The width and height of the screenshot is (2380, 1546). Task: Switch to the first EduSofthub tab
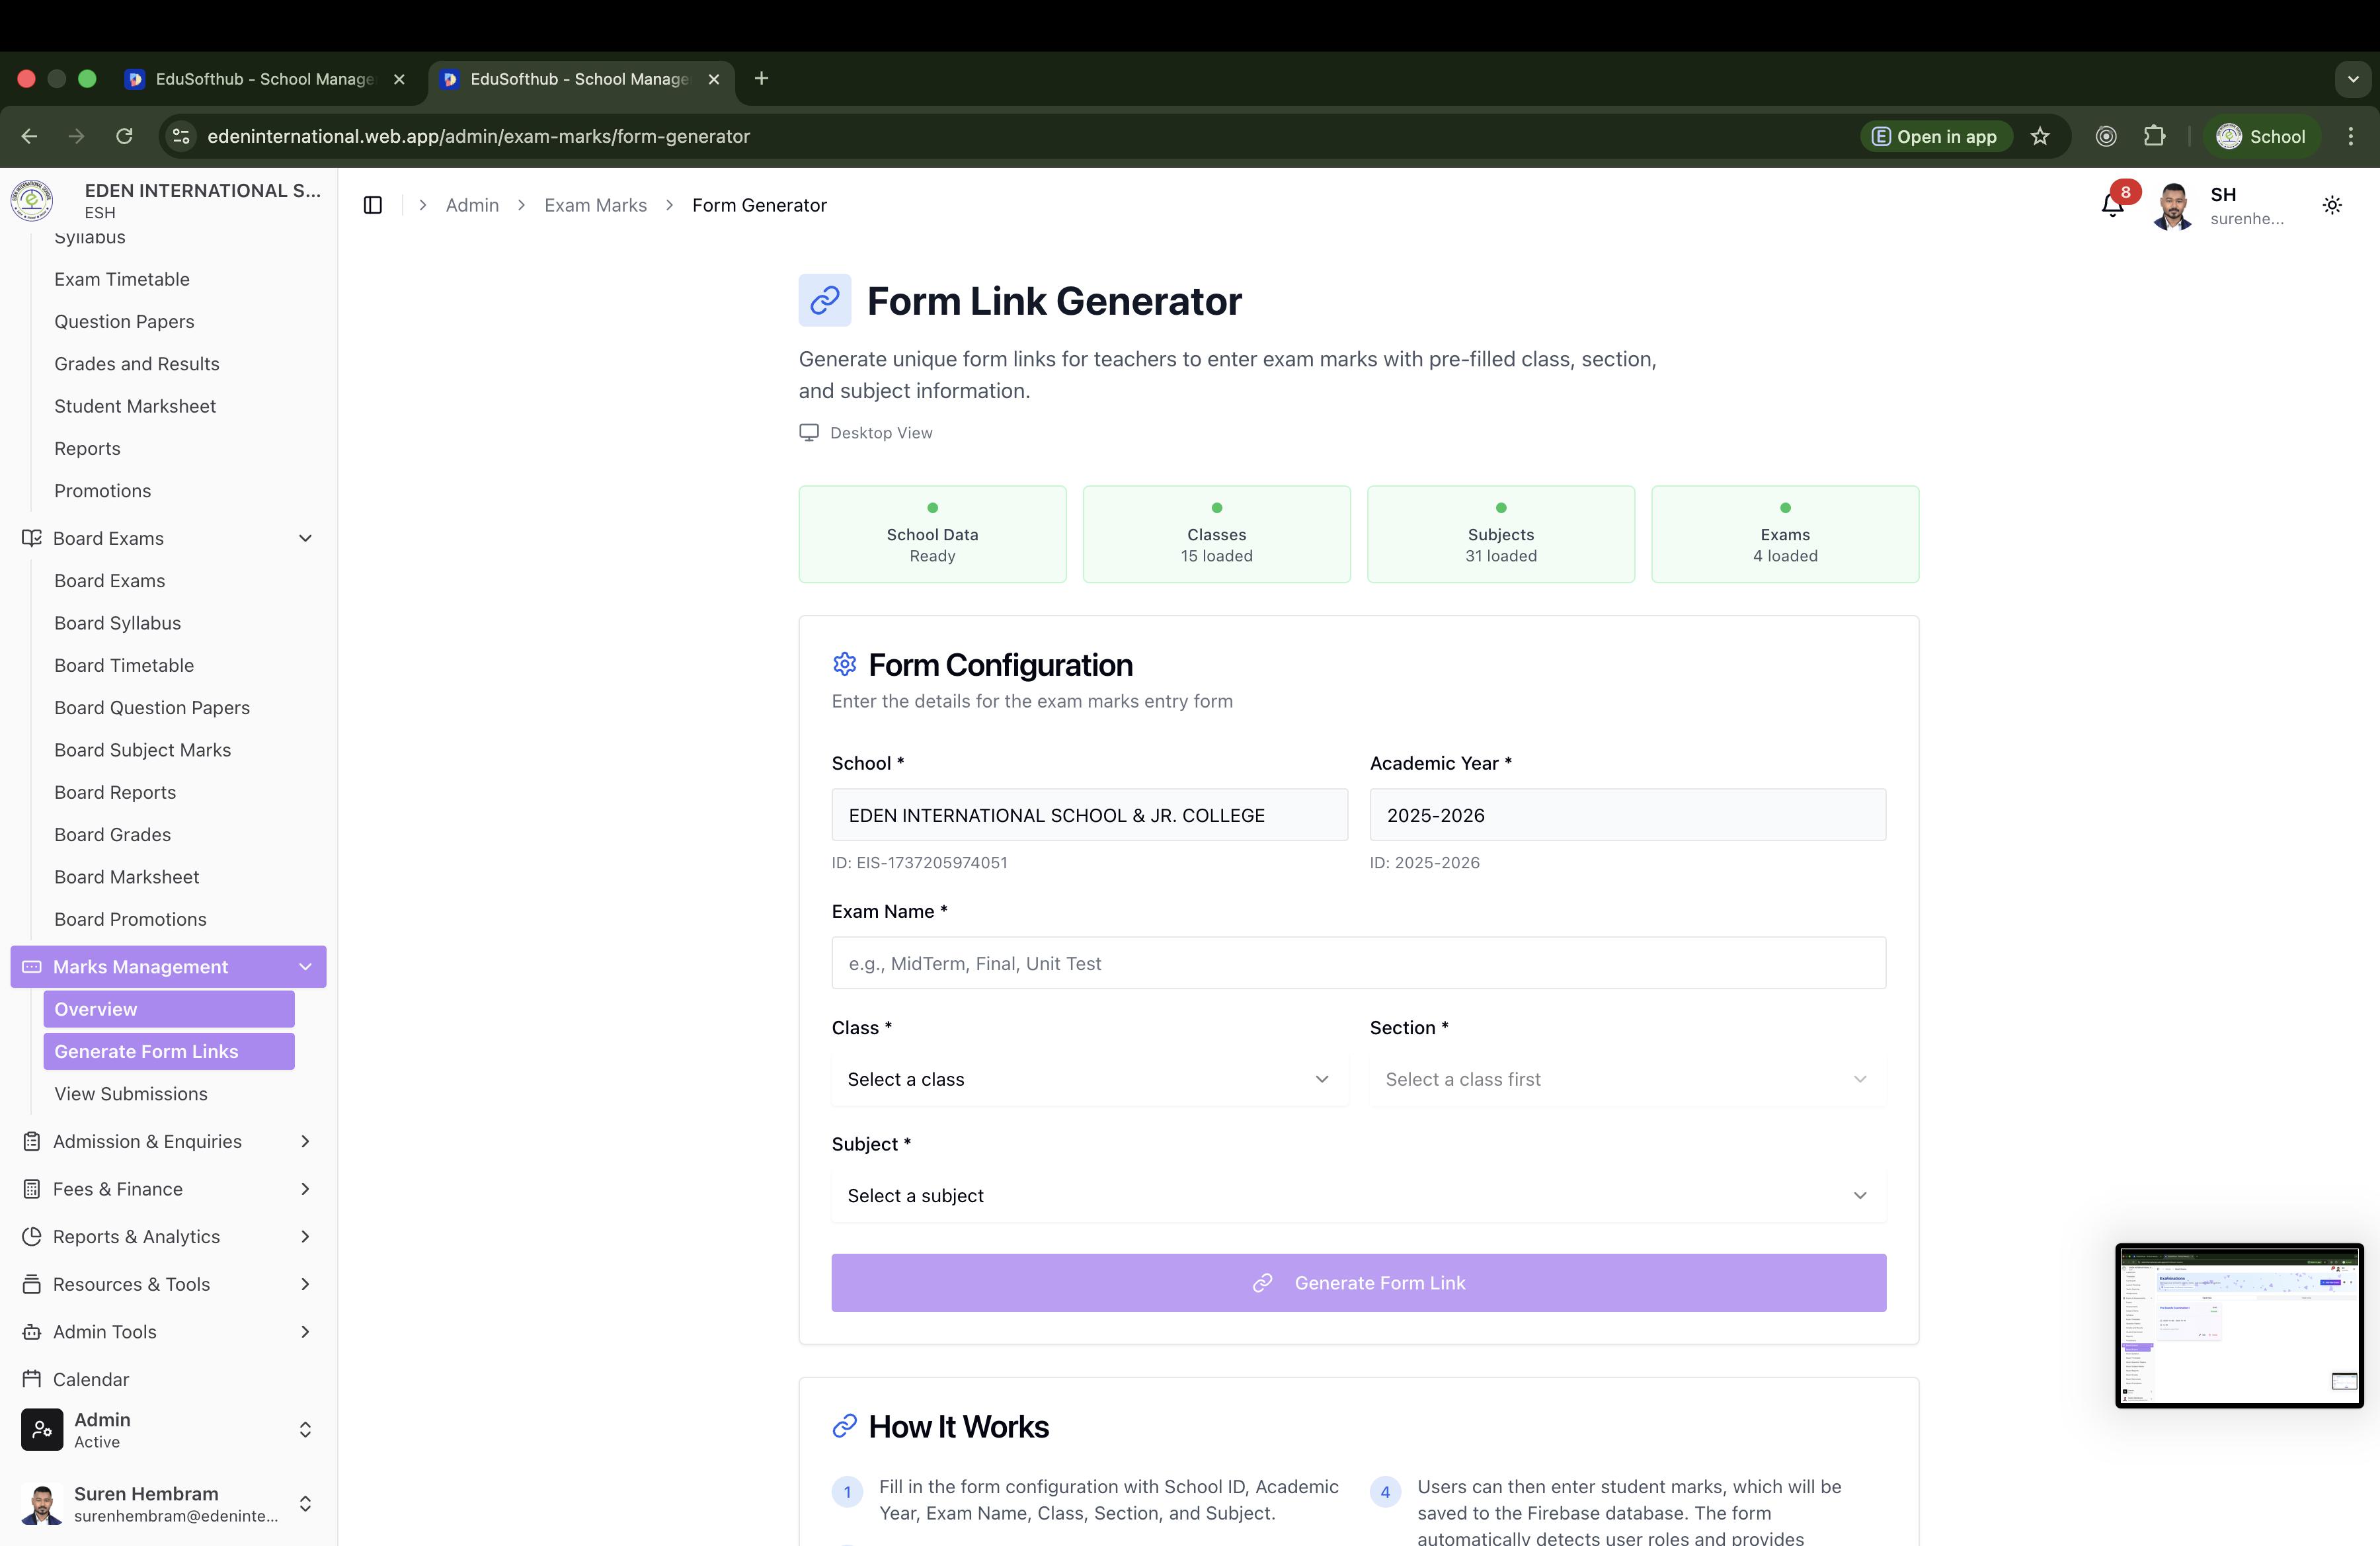coord(264,79)
